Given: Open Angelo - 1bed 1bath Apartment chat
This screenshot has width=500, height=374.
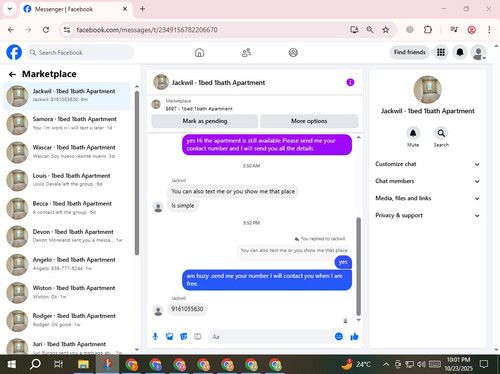Looking at the screenshot, I should pyautogui.click(x=67, y=264).
